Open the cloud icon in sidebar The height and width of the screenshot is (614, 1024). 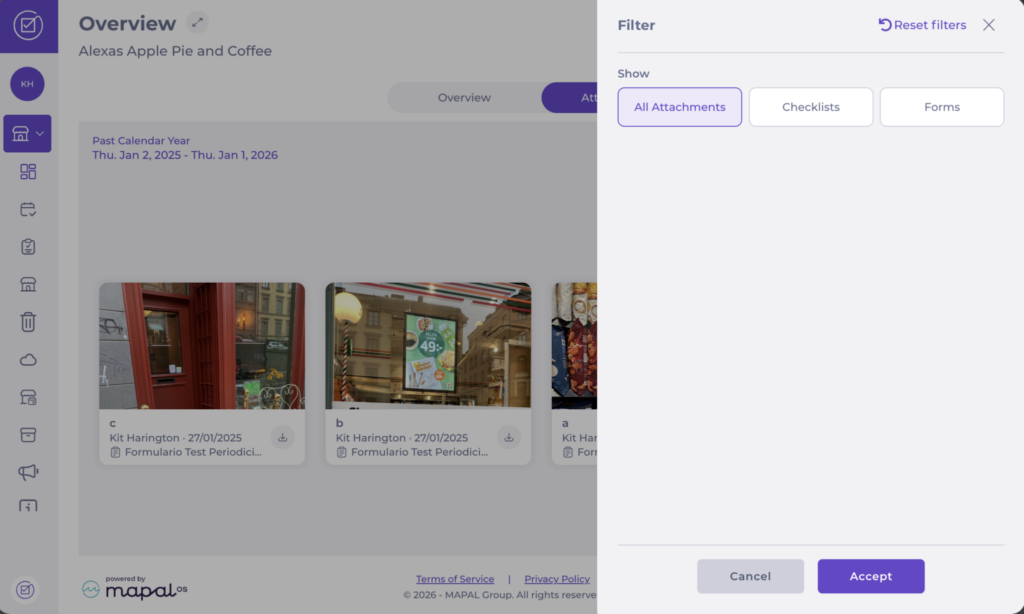(x=28, y=360)
